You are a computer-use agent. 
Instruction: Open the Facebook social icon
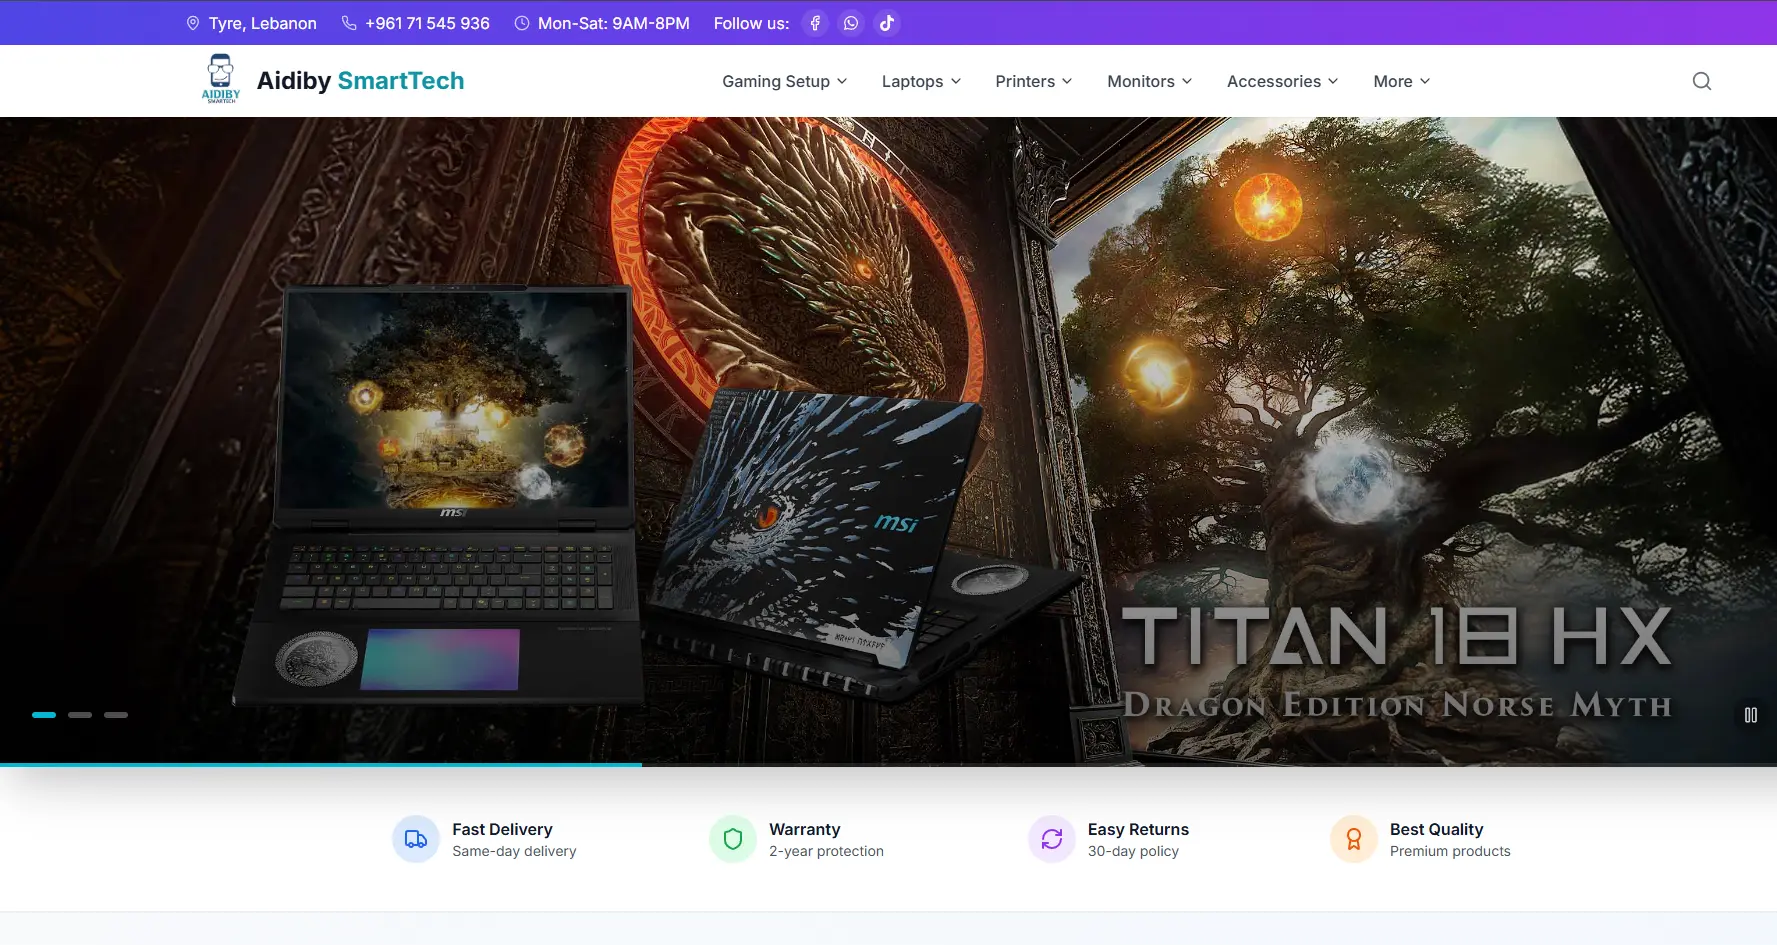[x=815, y=23]
